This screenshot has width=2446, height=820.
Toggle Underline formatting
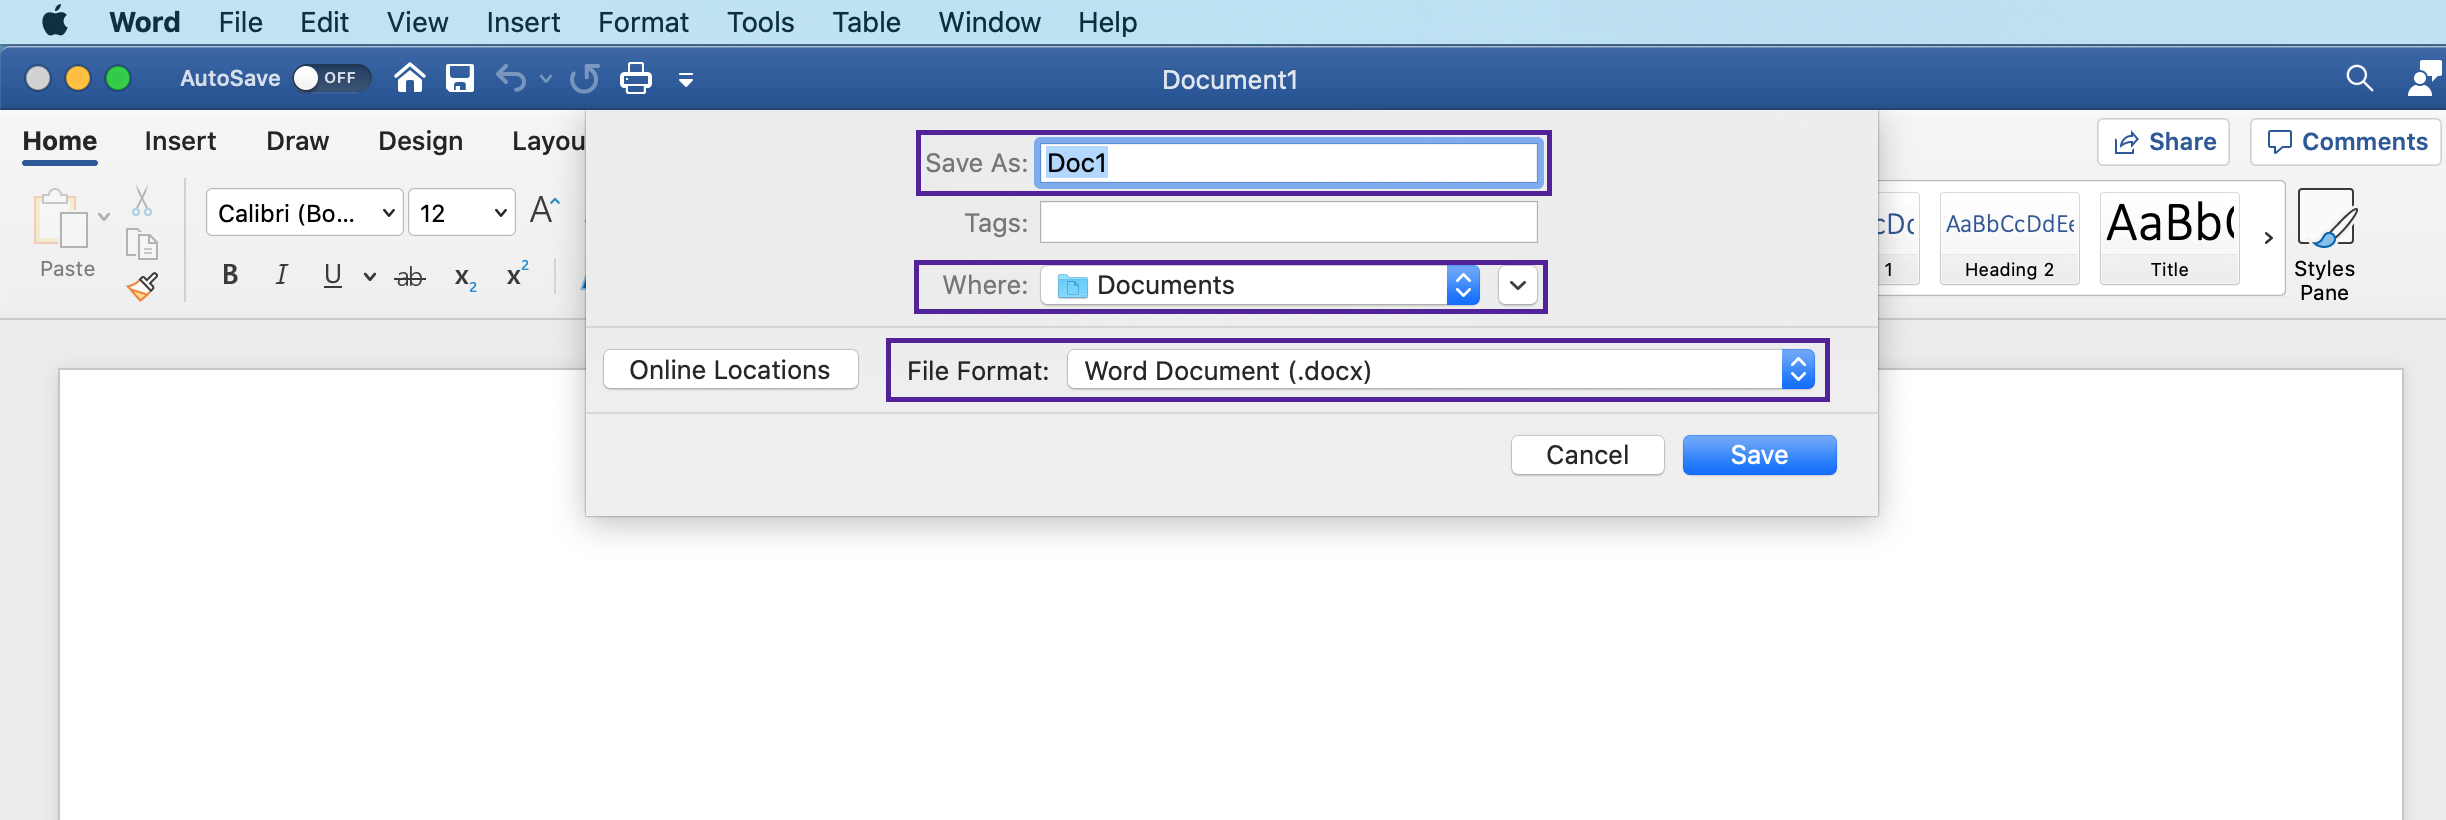(333, 275)
